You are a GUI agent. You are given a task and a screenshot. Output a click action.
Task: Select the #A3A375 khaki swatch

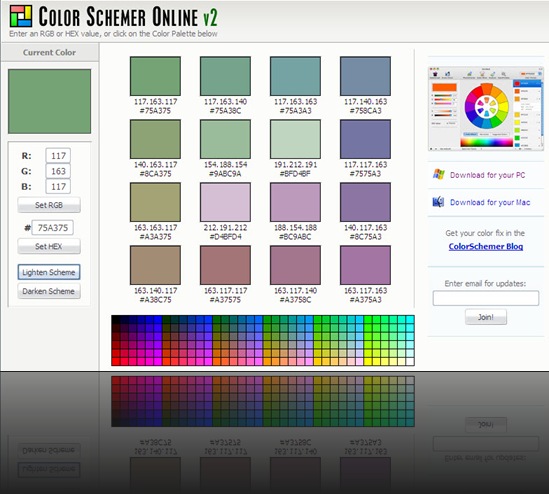(x=155, y=202)
